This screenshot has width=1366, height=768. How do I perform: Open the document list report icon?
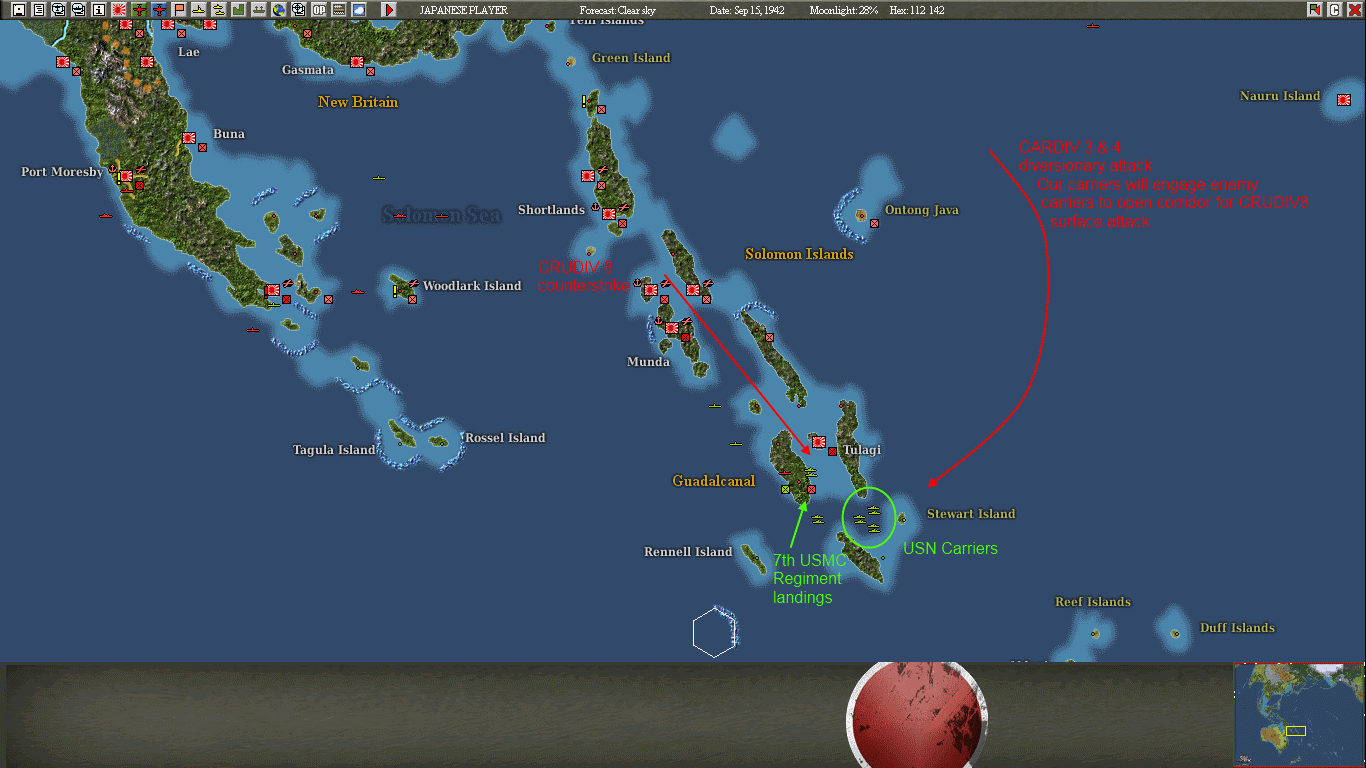tap(37, 10)
